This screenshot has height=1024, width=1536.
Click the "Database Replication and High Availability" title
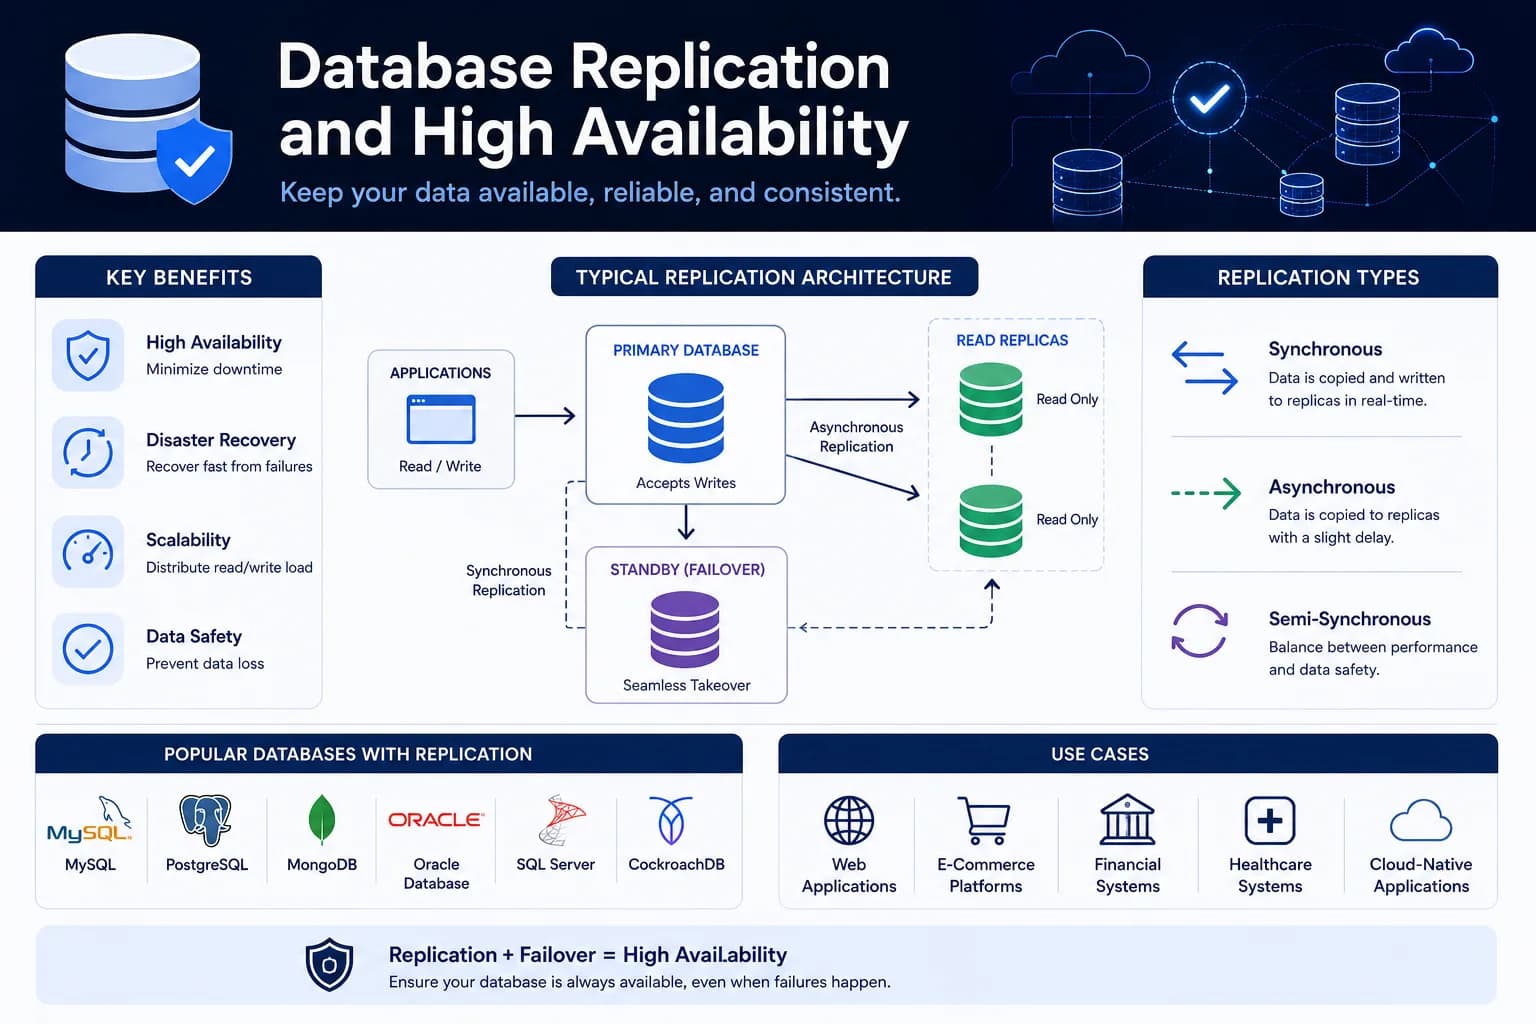click(x=593, y=100)
